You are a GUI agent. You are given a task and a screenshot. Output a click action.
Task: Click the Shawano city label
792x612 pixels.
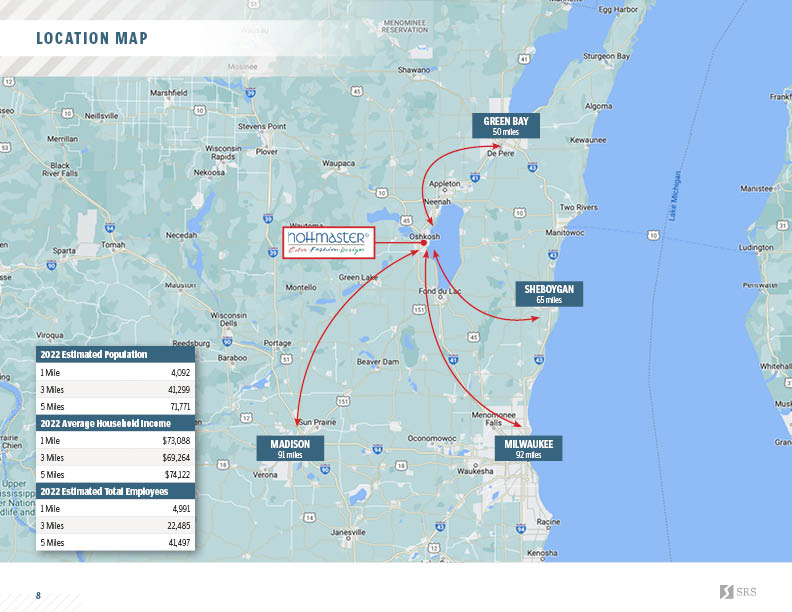pos(414,70)
